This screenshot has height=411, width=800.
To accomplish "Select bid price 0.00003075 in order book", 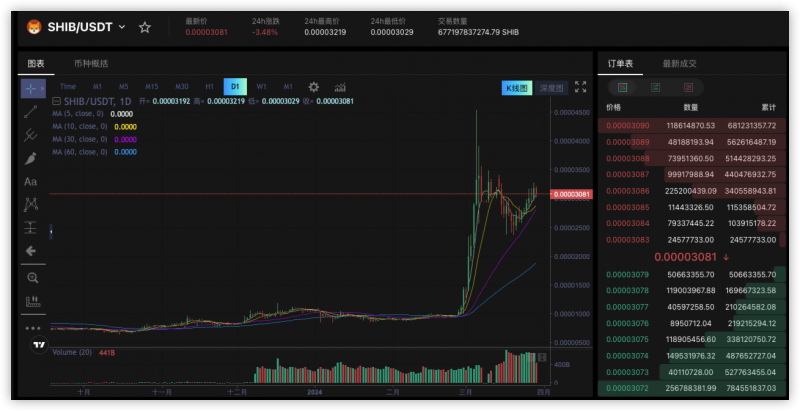I will pyautogui.click(x=628, y=339).
